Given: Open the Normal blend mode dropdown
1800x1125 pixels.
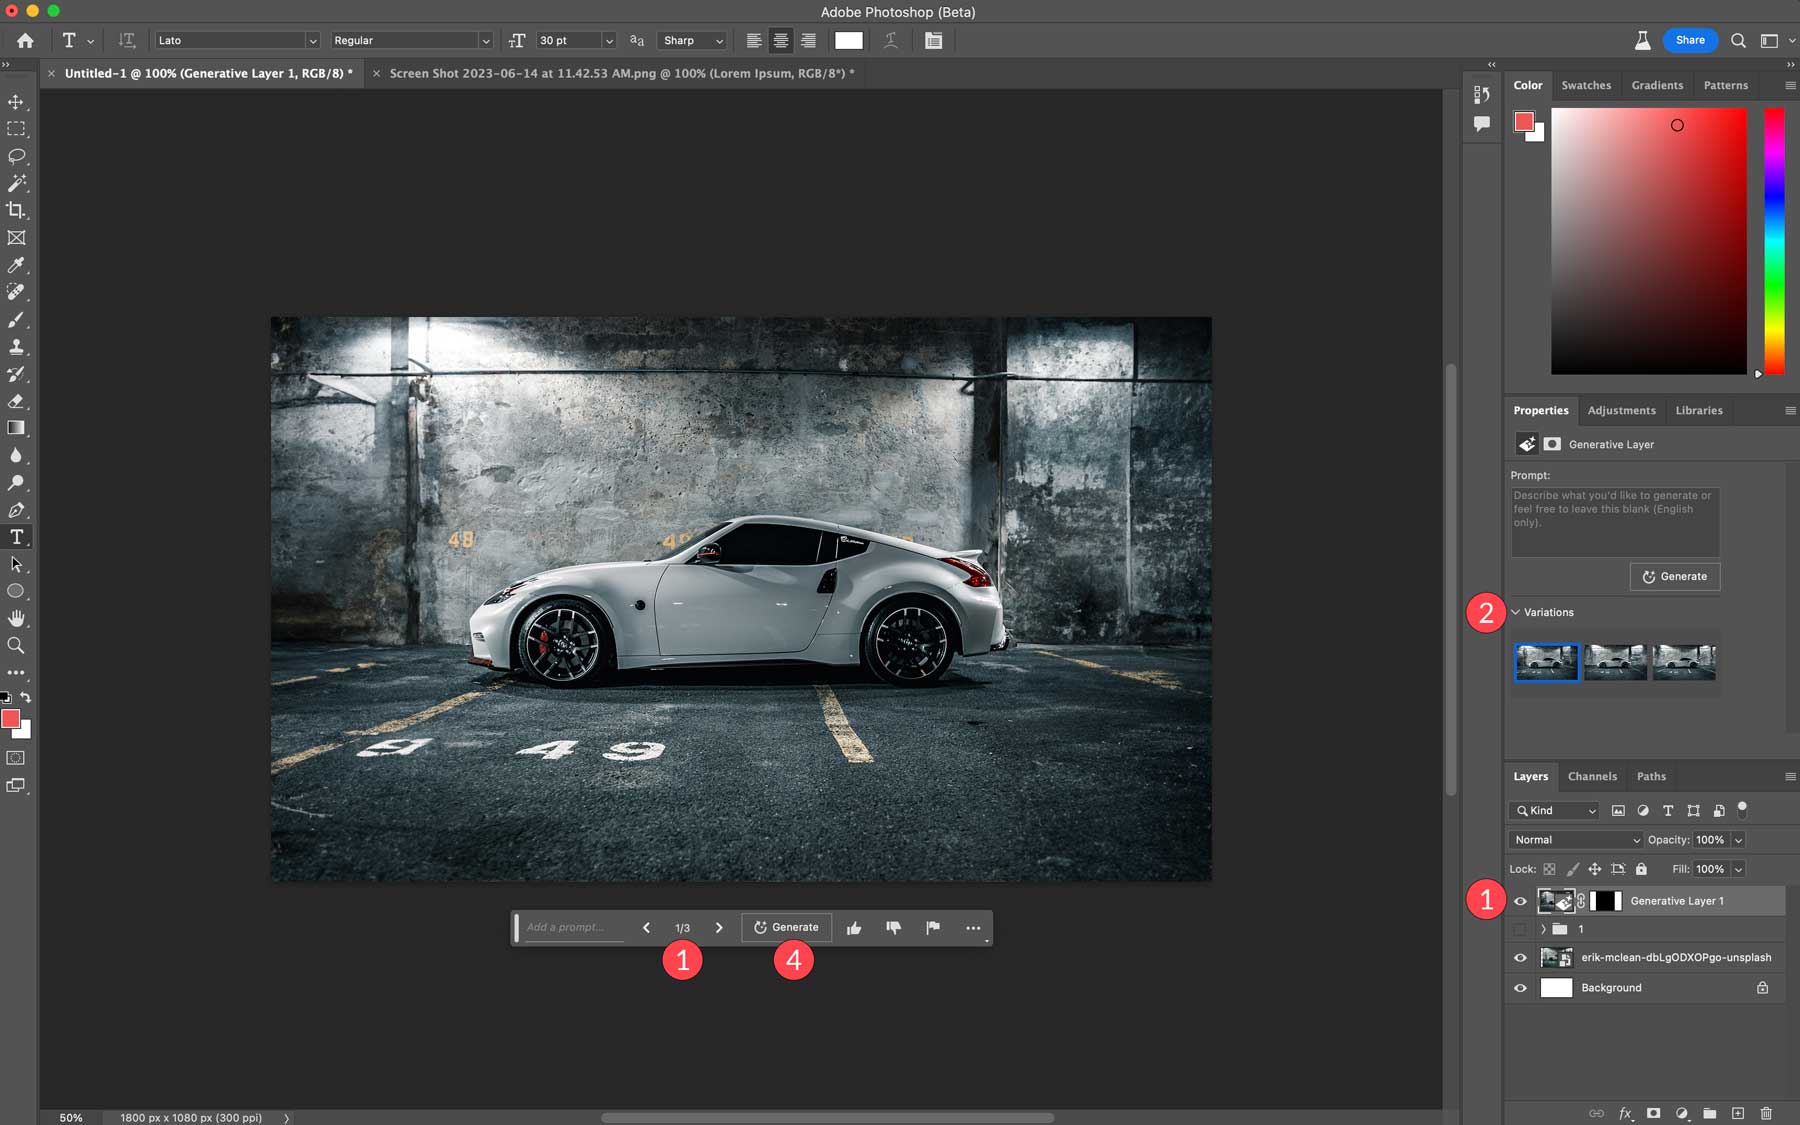Looking at the screenshot, I should pos(1575,840).
